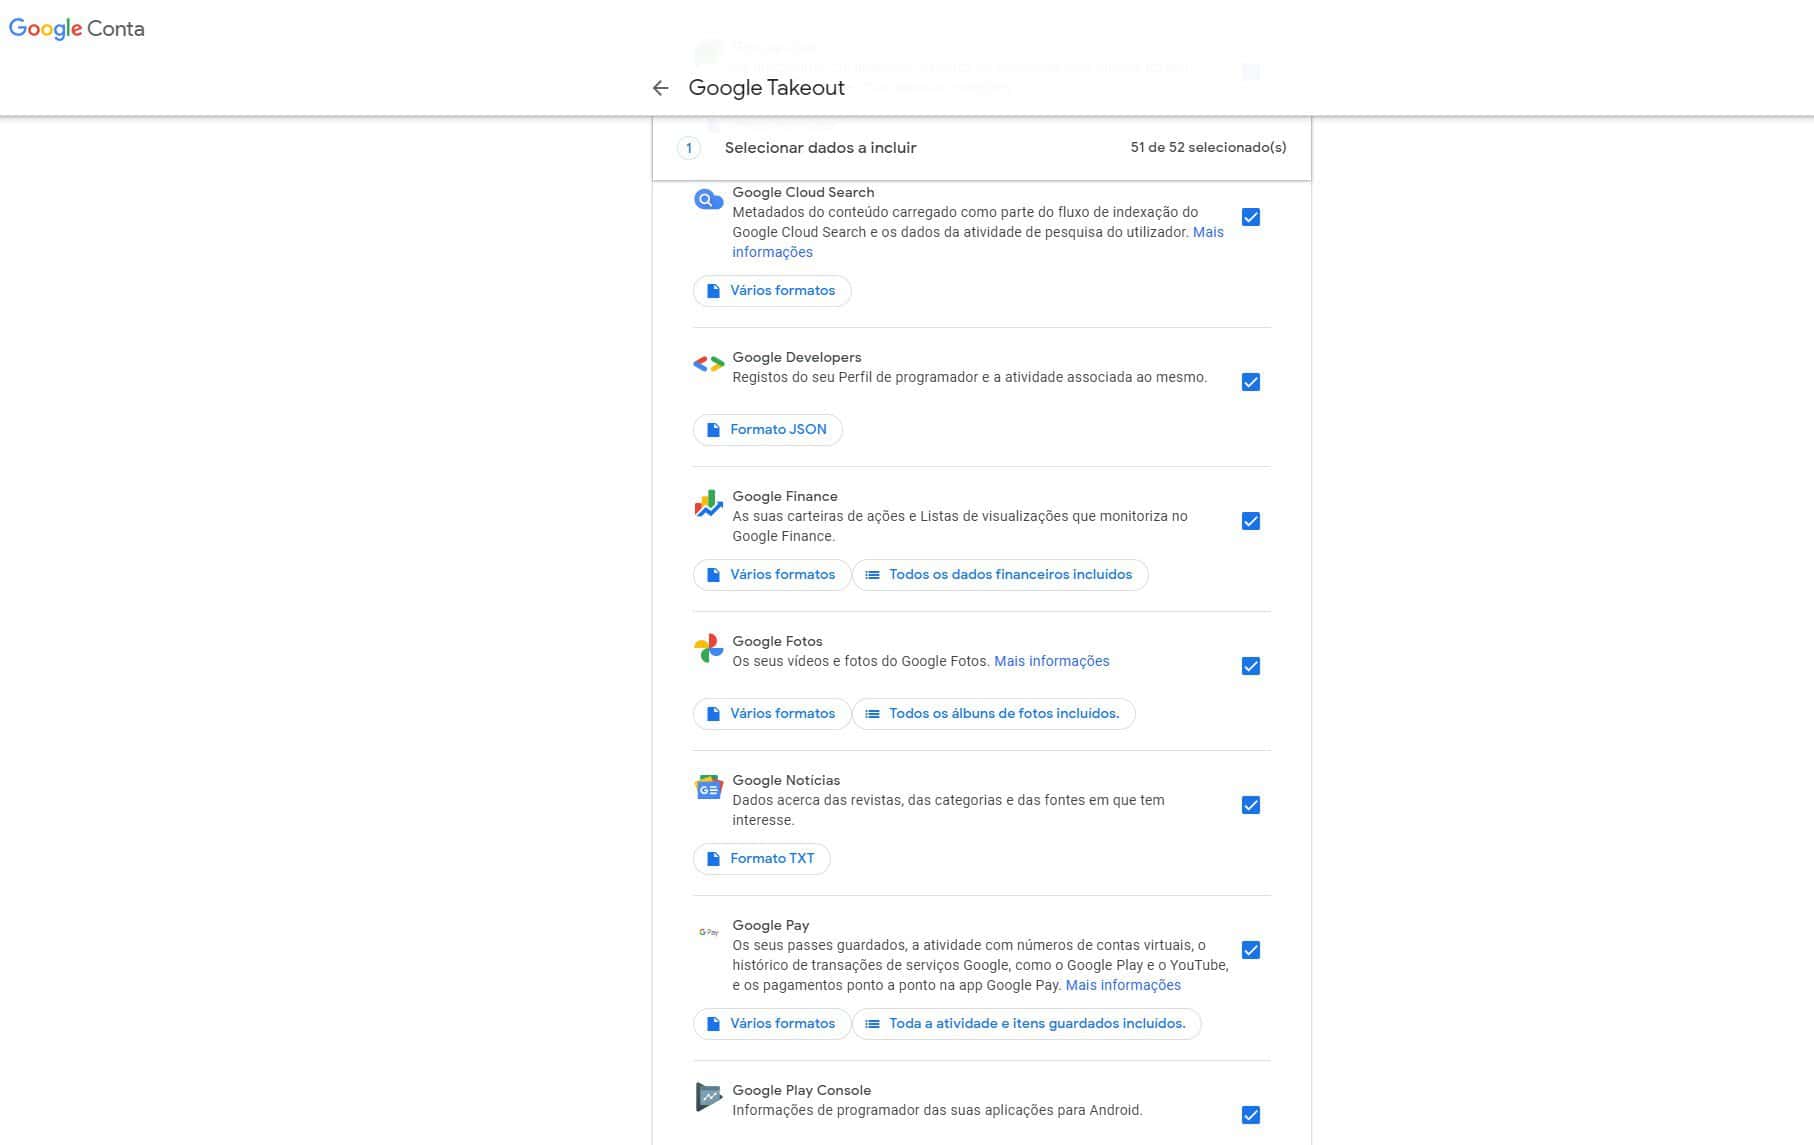This screenshot has width=1814, height=1145.
Task: Click the Google Conta logo
Action: pyautogui.click(x=77, y=29)
